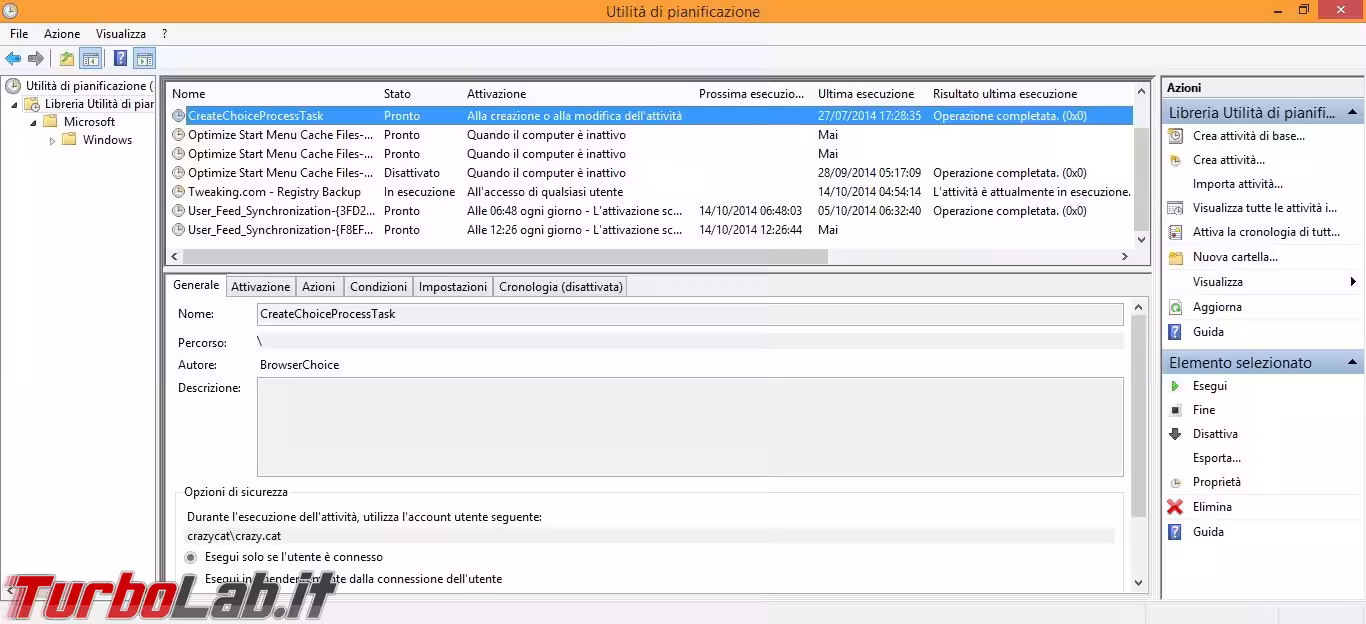Switch to the Attivazione tab
Screen dimensions: 1366x624
pos(260,287)
